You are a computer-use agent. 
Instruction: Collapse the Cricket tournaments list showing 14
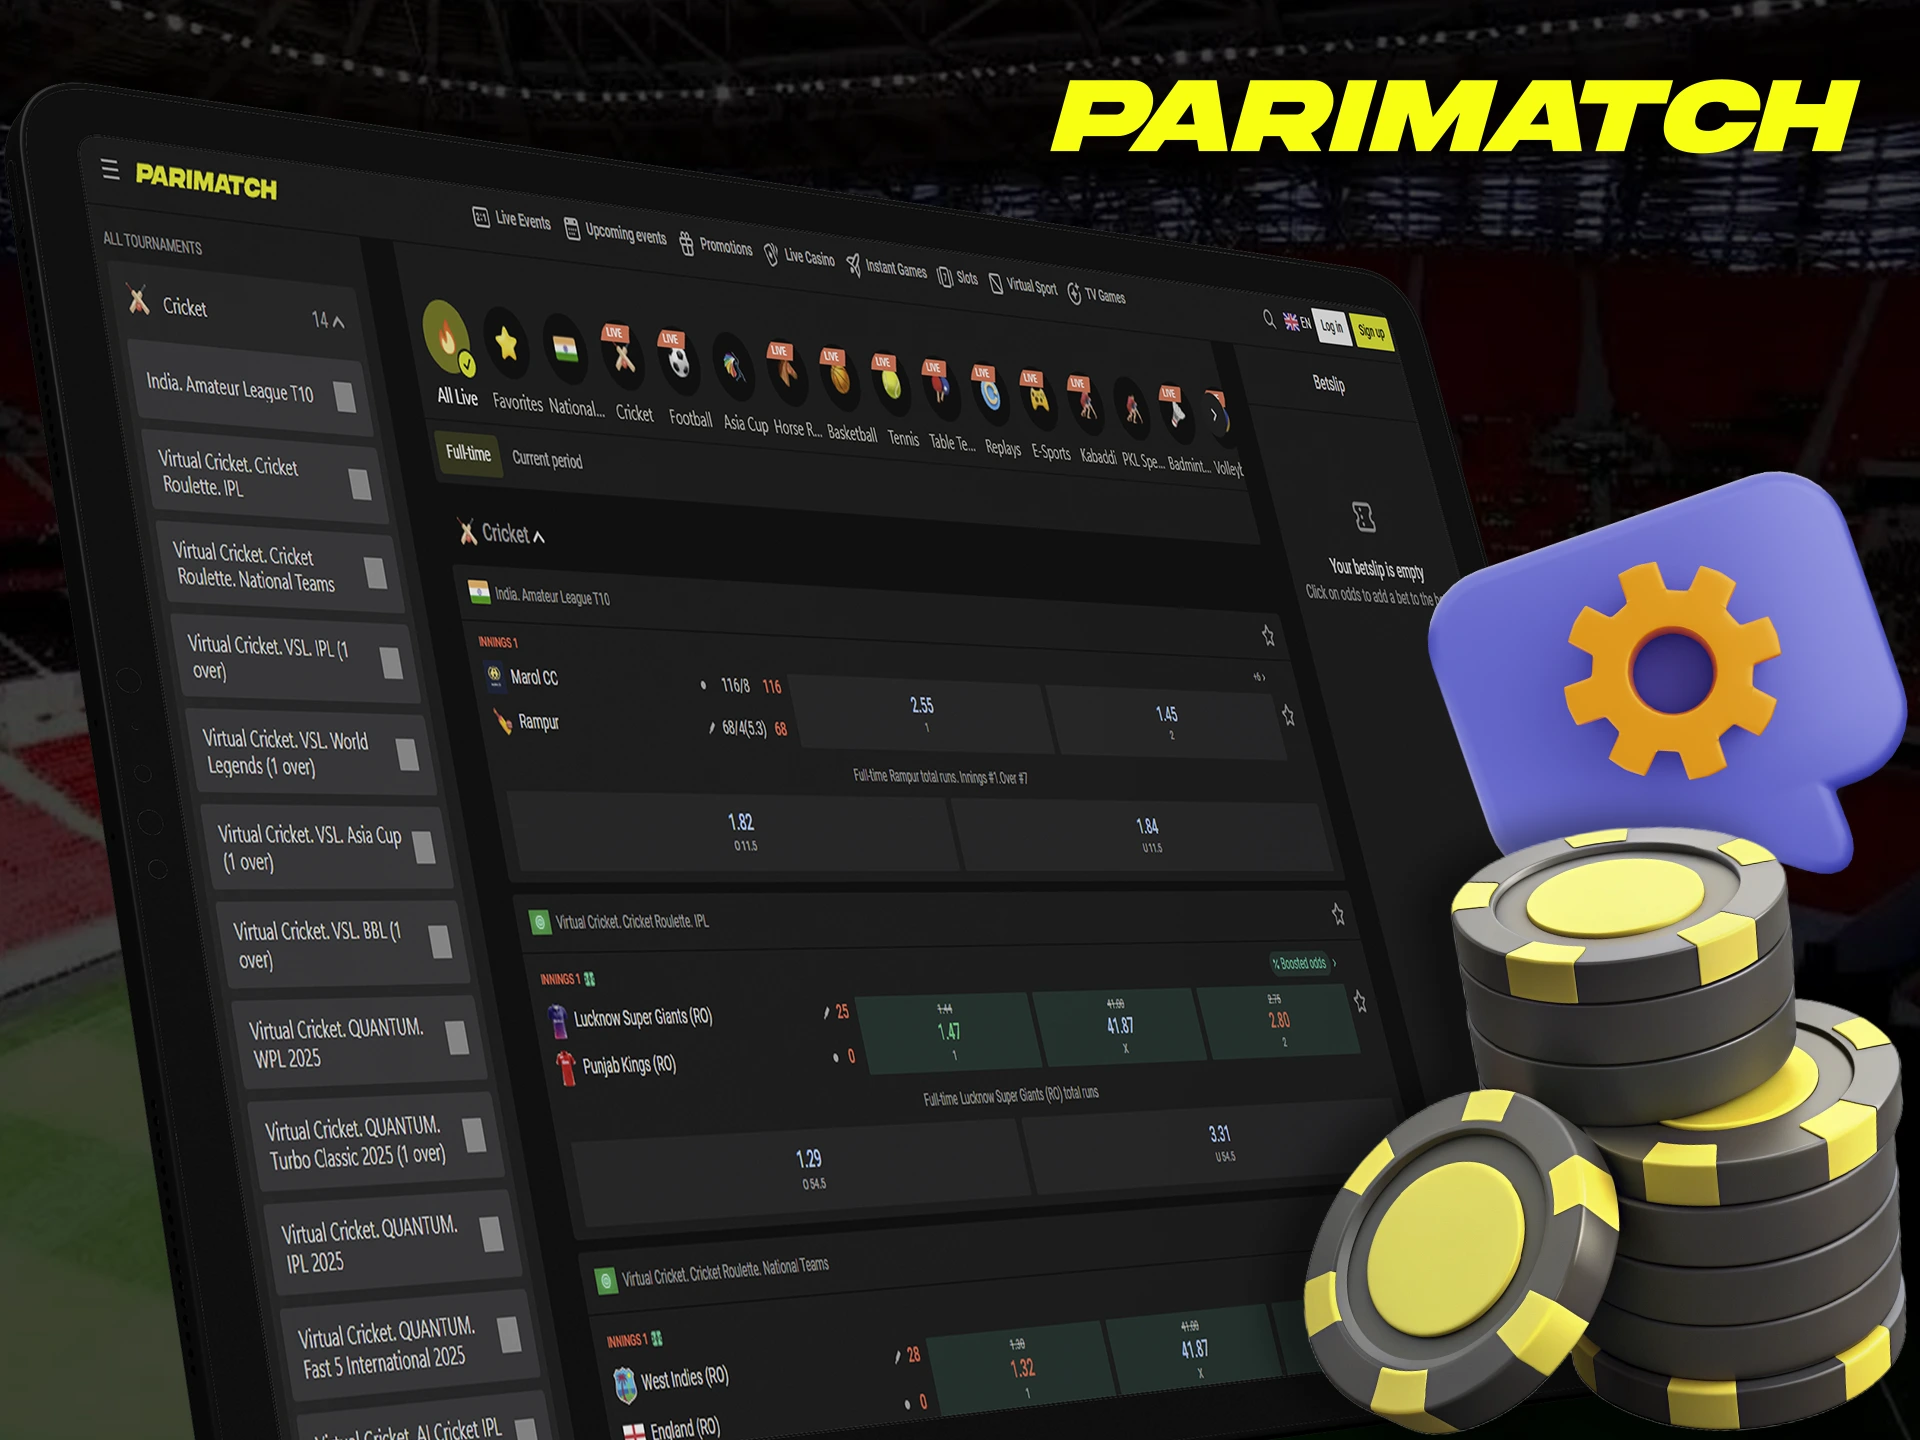(x=338, y=322)
